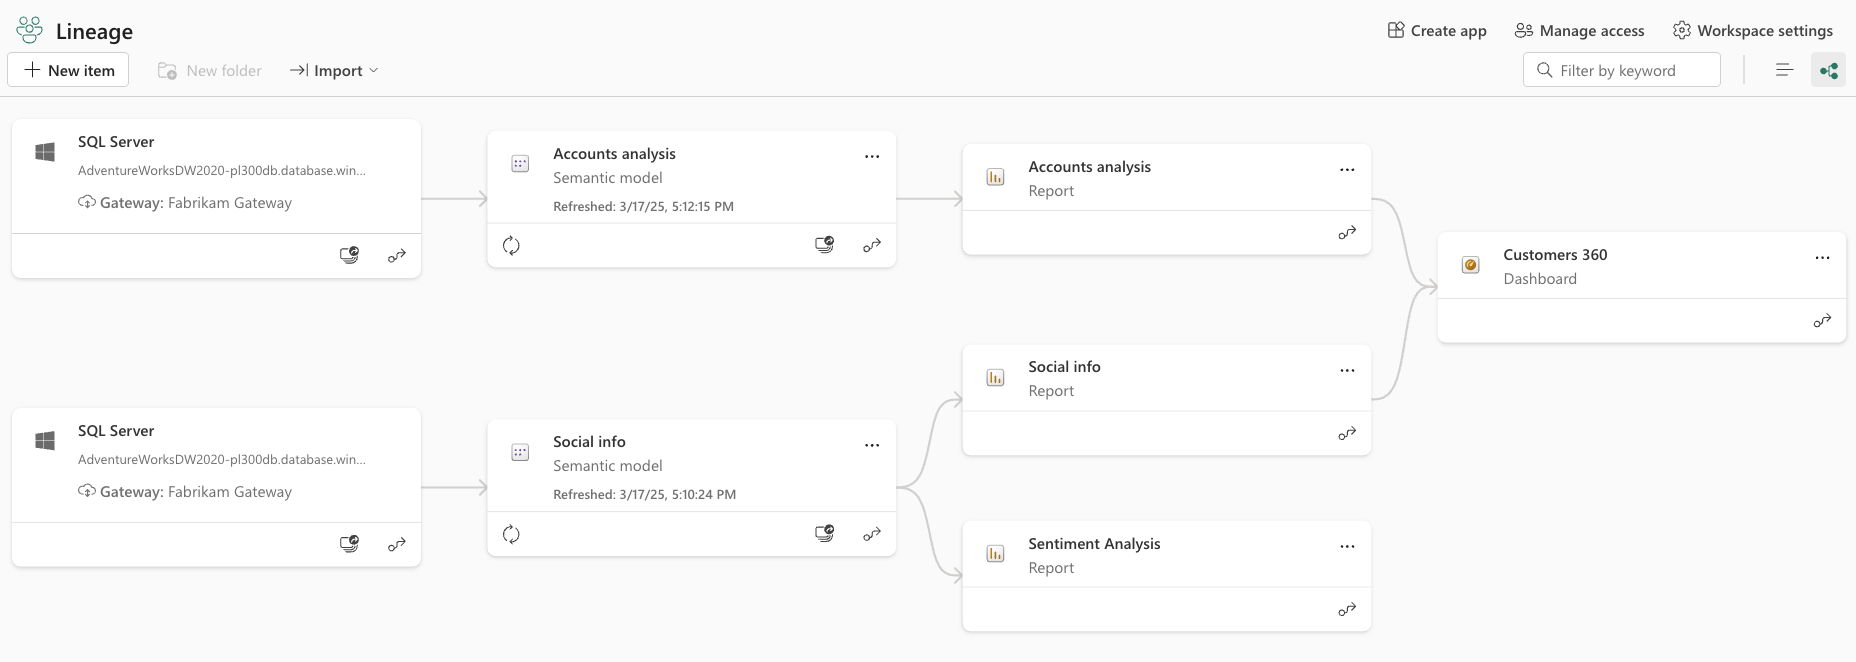1856x662 pixels.
Task: Click the New item button
Action: point(68,70)
